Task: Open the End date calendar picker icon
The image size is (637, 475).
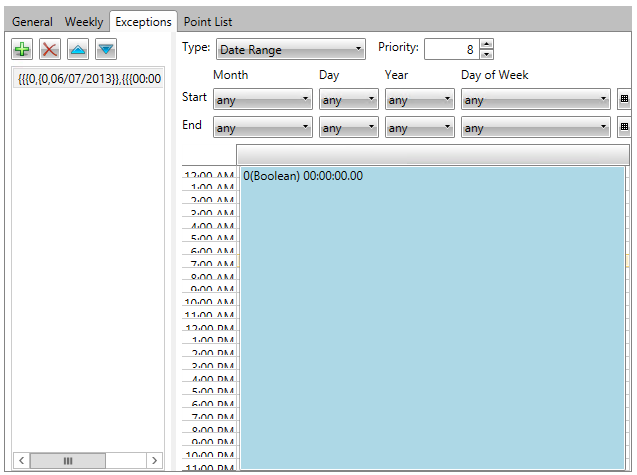Action: (x=625, y=127)
